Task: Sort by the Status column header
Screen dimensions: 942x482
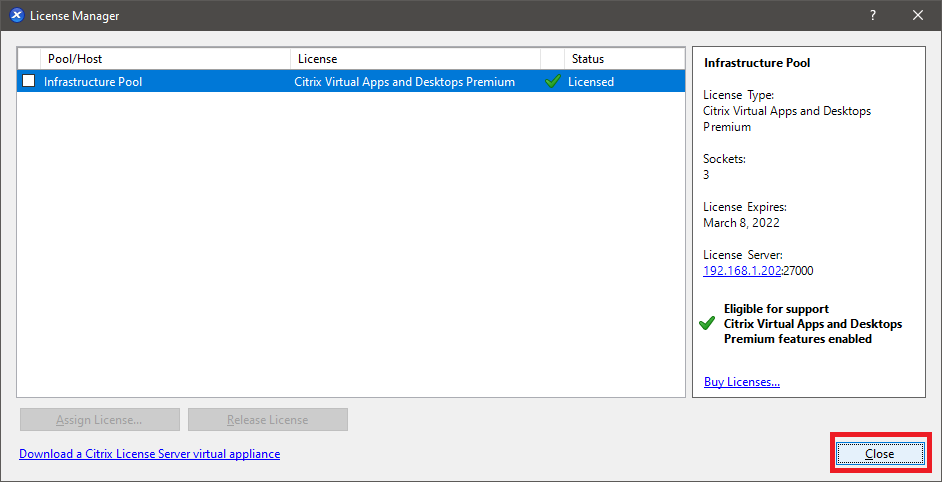Action: click(620, 59)
